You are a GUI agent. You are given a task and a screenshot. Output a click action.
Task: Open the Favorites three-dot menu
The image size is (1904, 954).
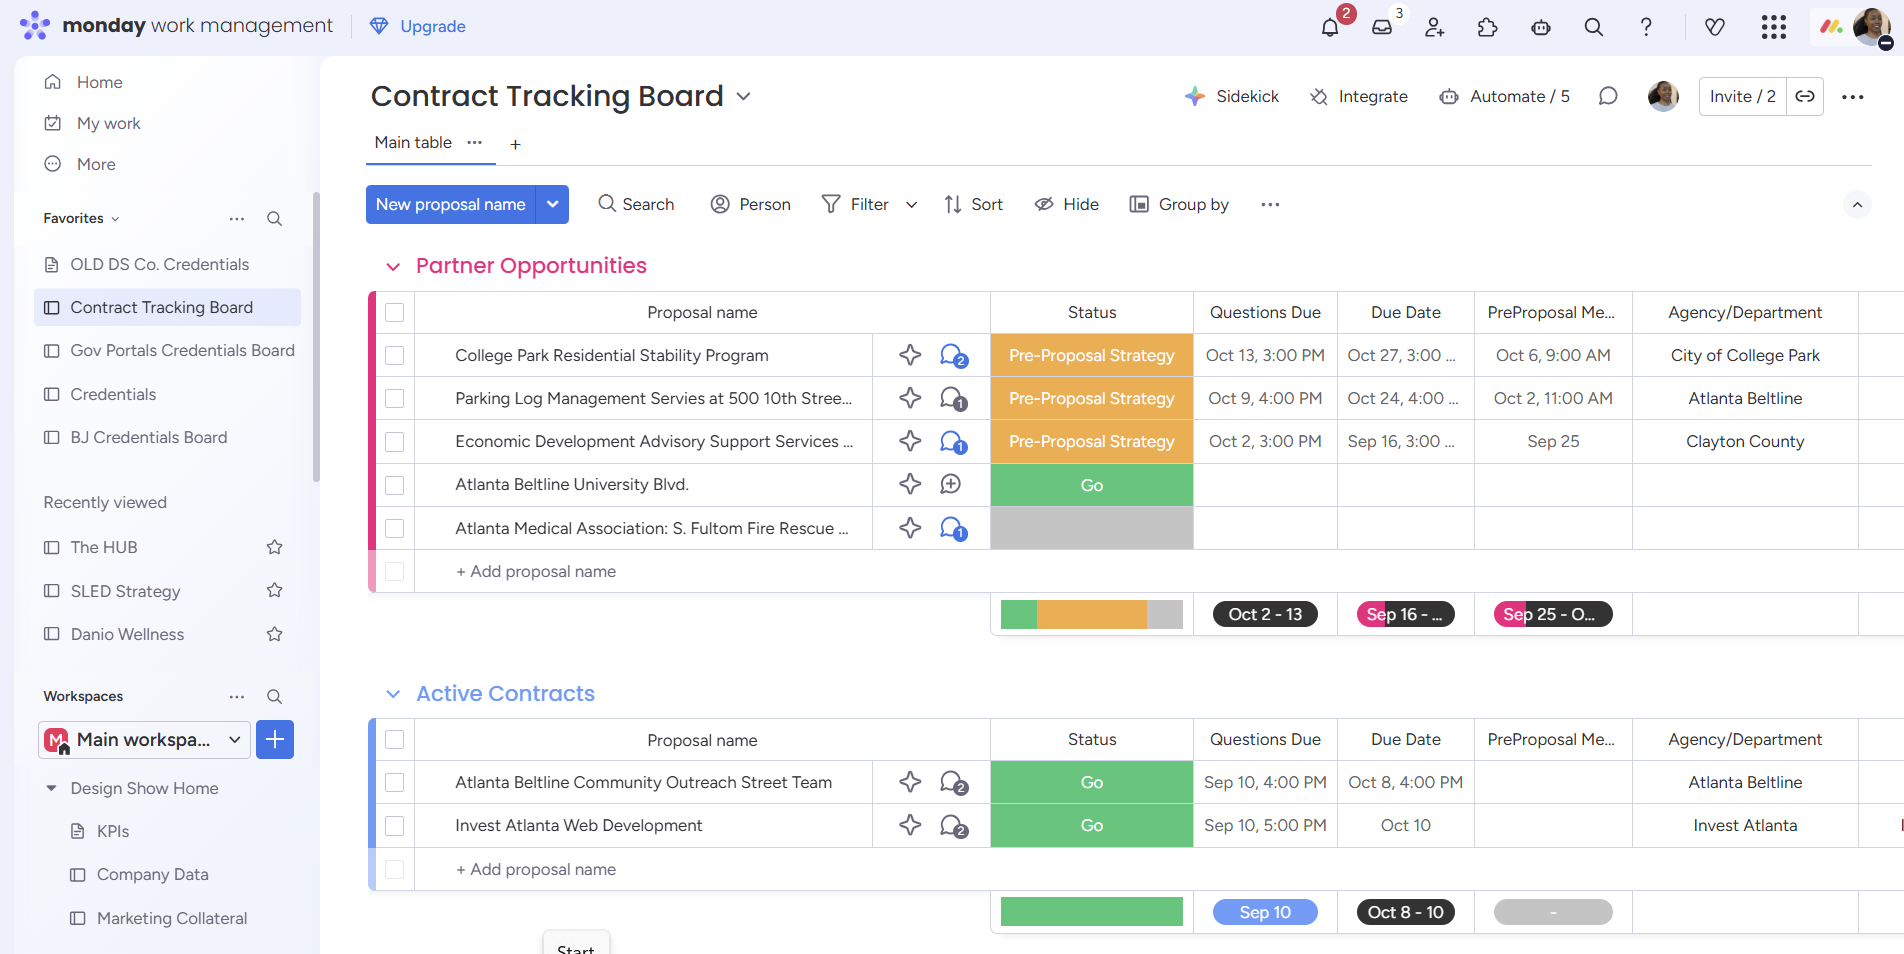click(x=237, y=219)
